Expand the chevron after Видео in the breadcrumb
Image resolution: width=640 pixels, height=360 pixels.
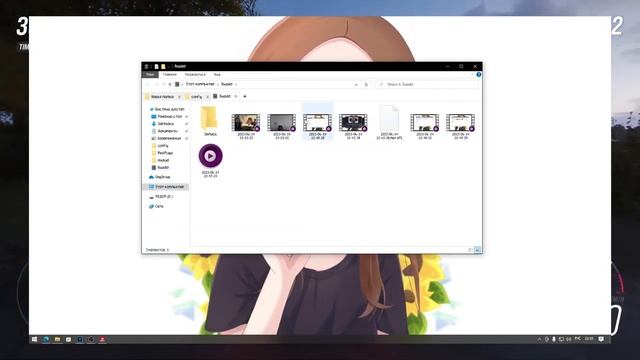[x=236, y=84]
